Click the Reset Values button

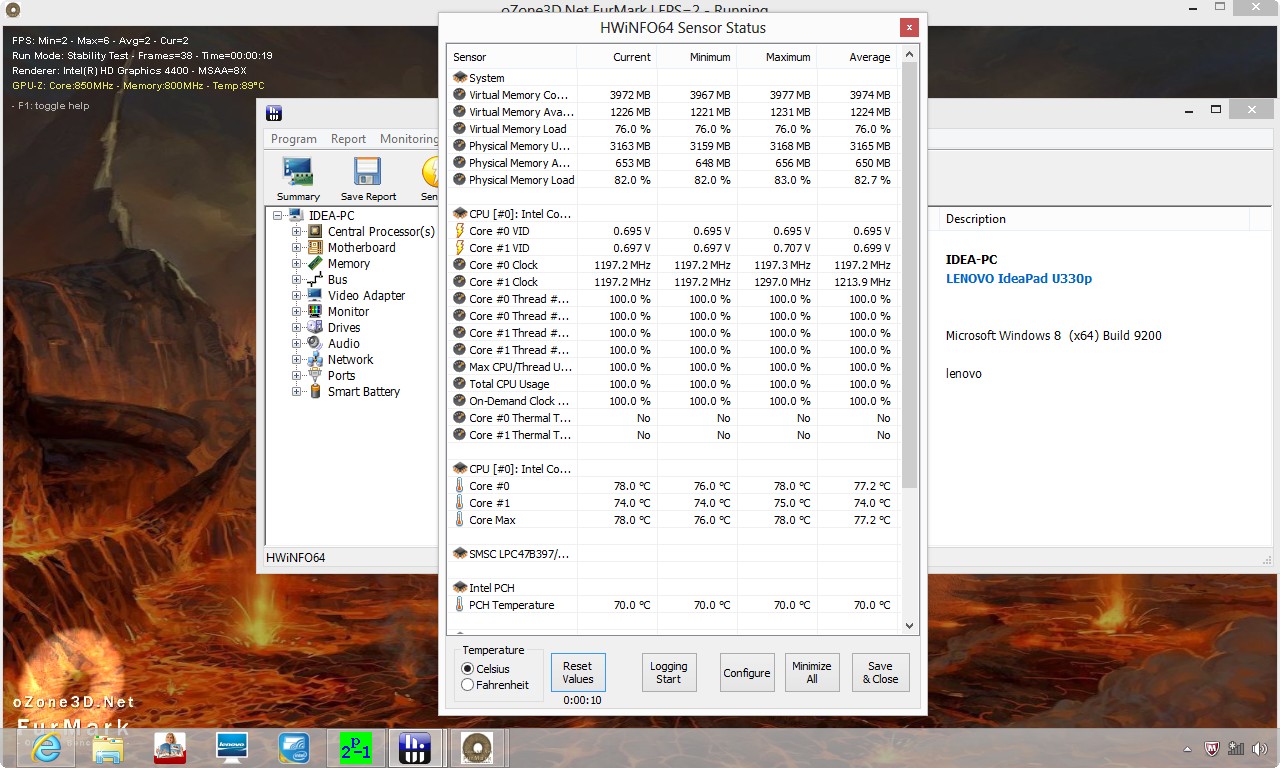pos(578,673)
